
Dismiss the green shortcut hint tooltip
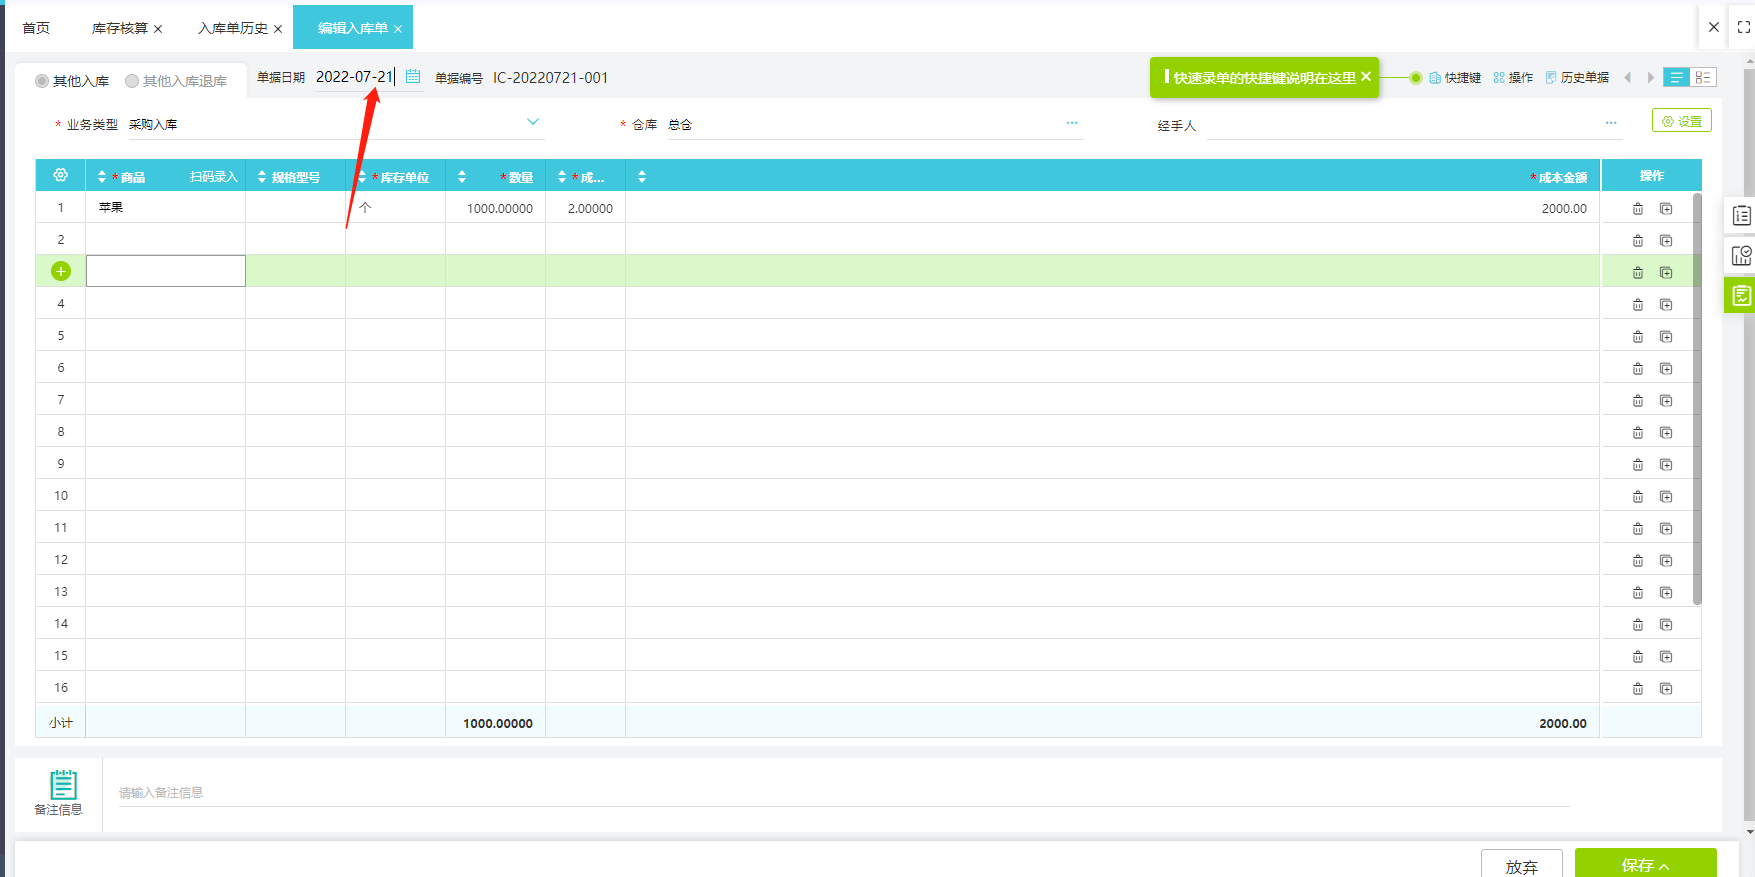[x=1366, y=77]
